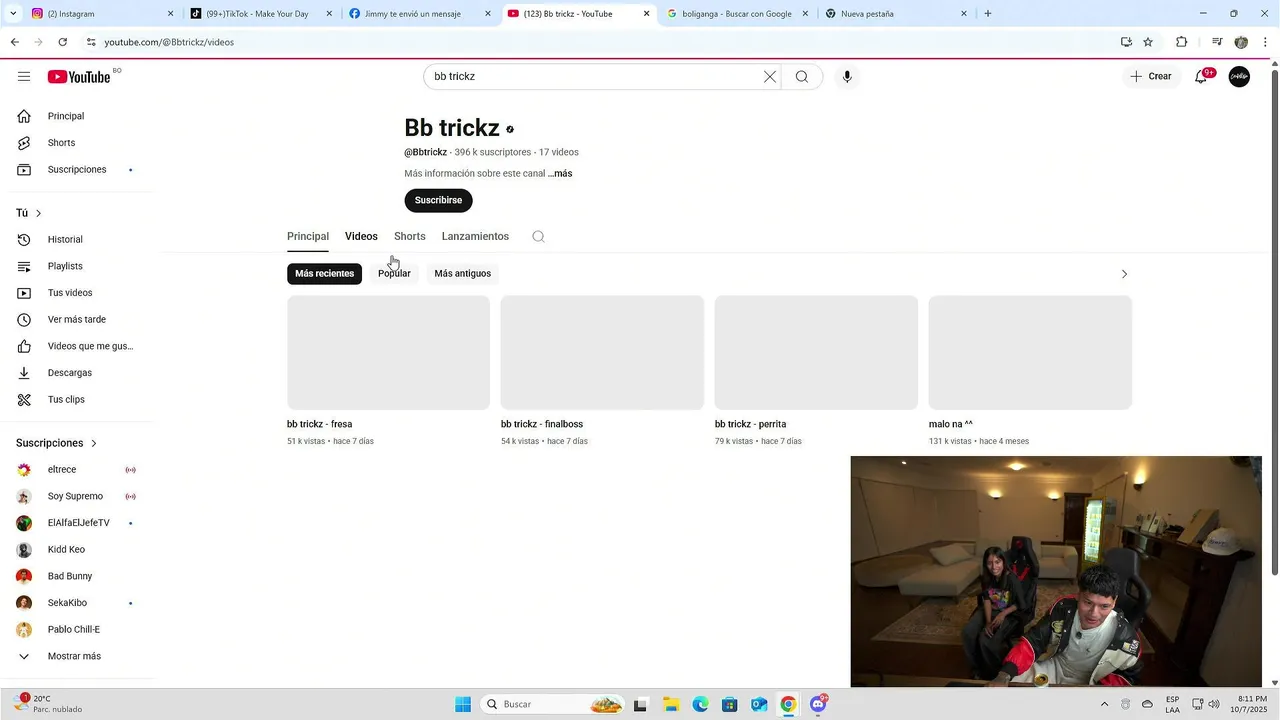
Task: Open the Windows Start menu
Action: 463,704
